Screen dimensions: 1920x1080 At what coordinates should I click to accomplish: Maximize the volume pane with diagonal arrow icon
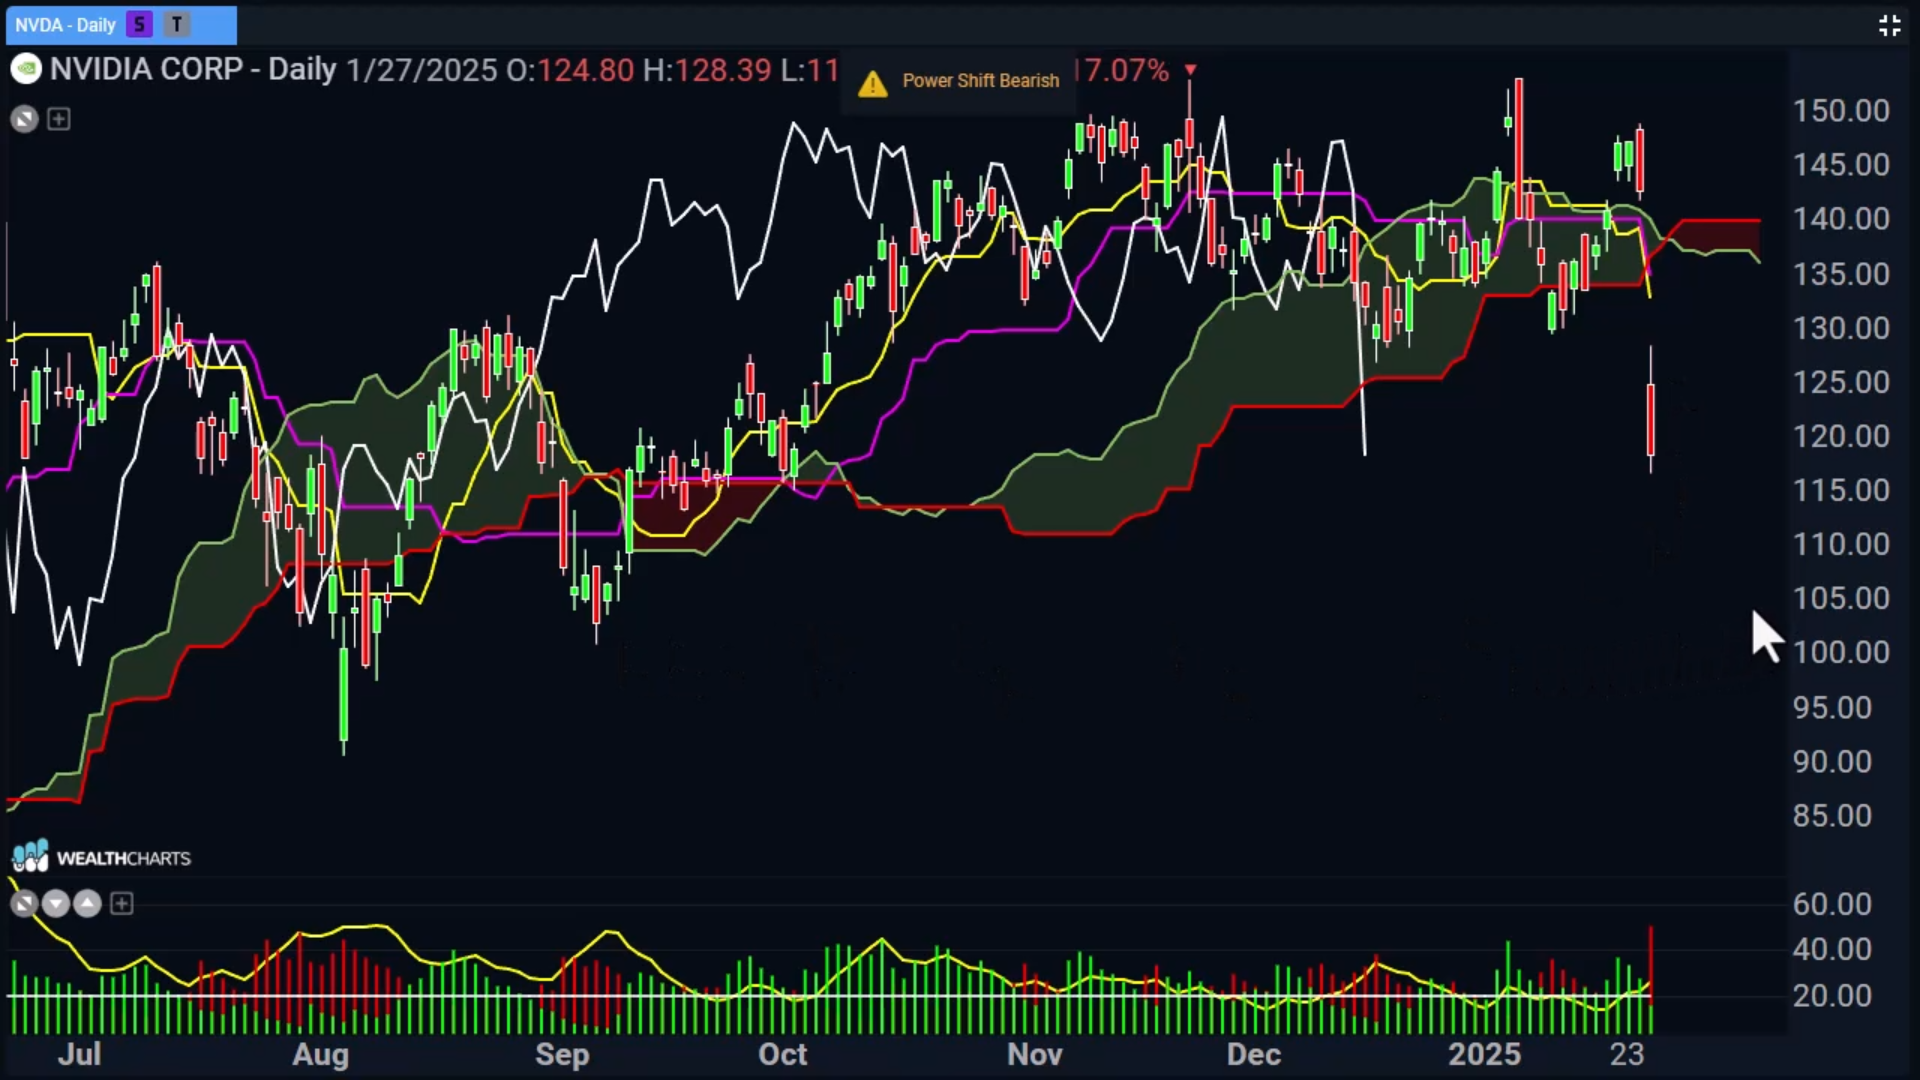click(x=24, y=904)
